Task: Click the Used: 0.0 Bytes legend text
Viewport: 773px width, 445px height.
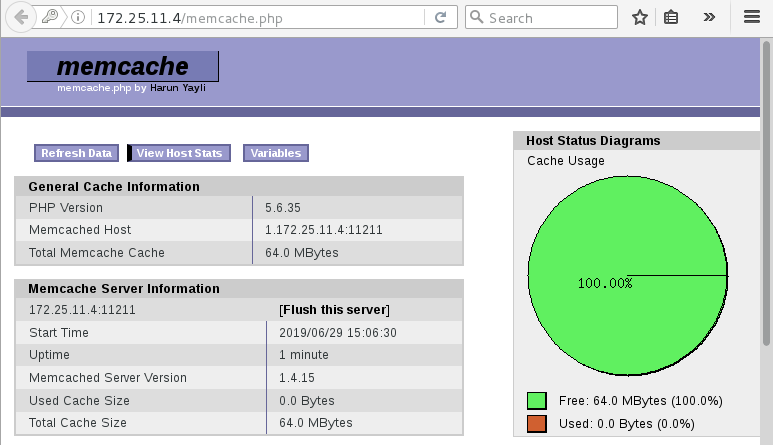Action: tap(627, 423)
